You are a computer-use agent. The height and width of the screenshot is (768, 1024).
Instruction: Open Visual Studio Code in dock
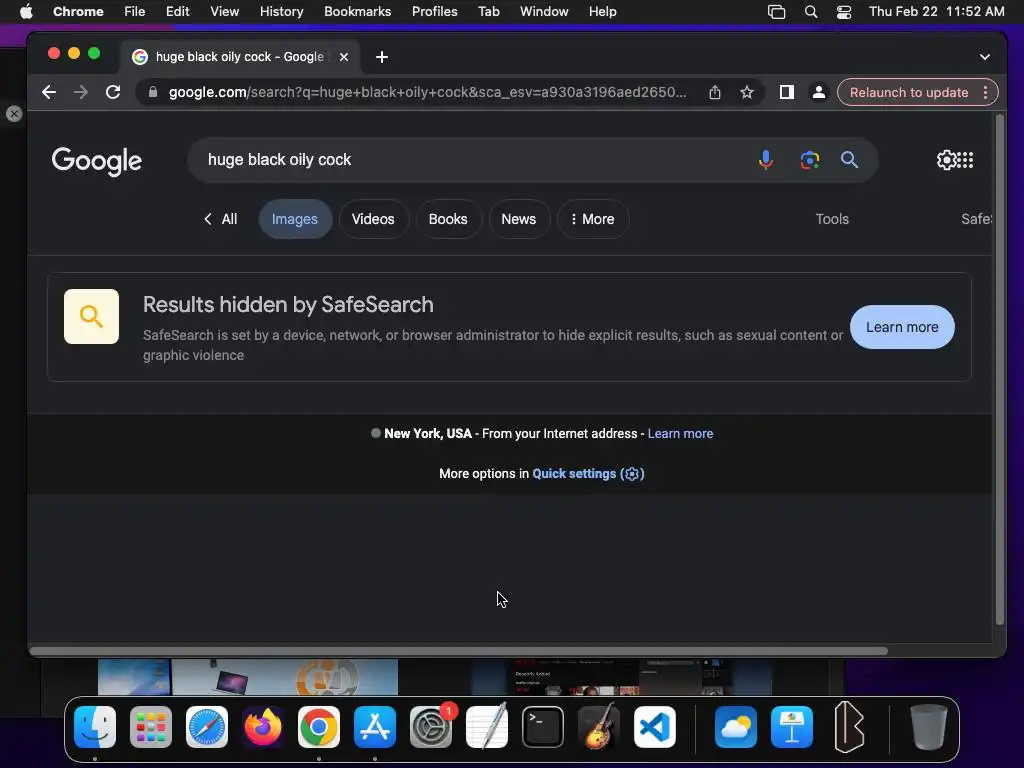point(655,727)
